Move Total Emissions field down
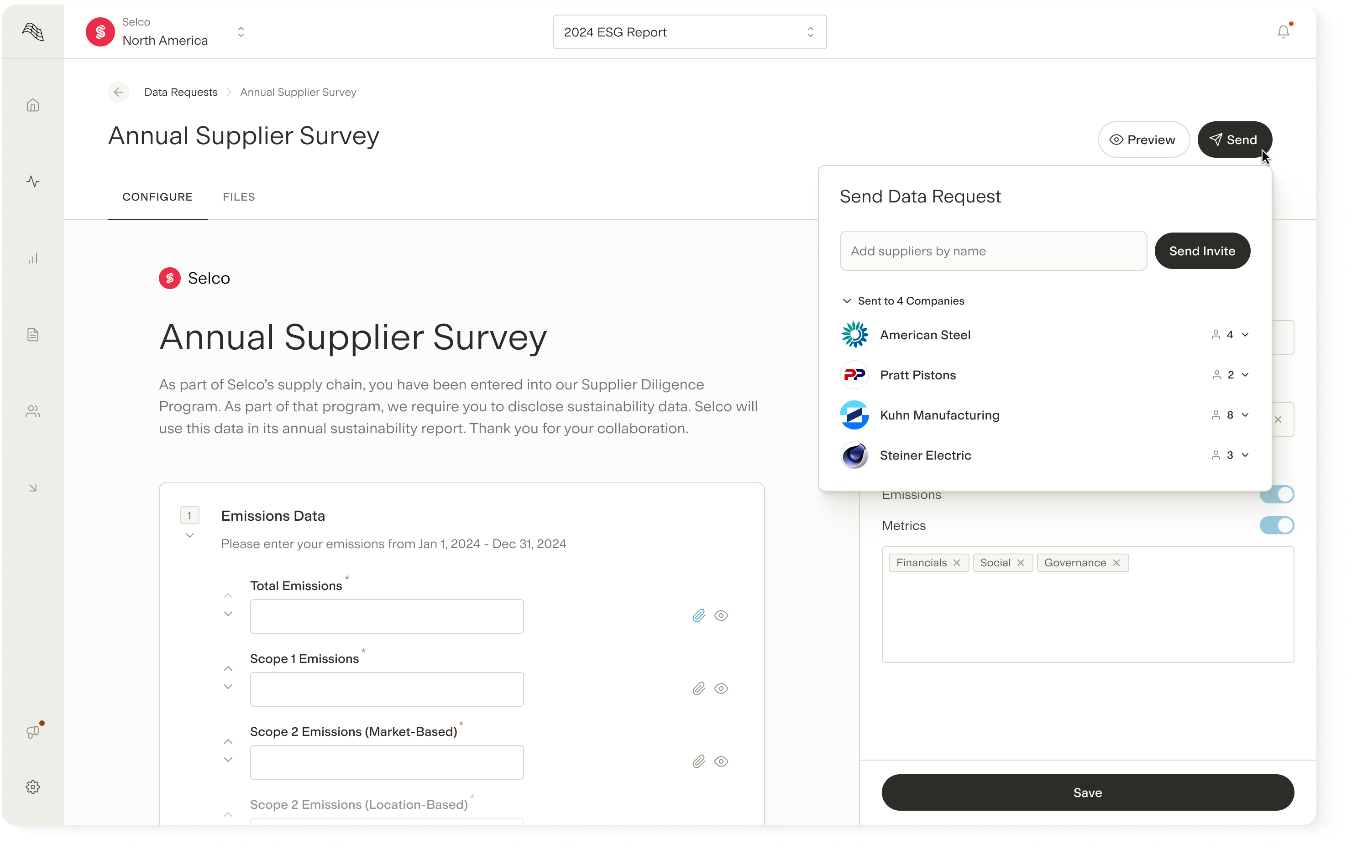Screen dimensions: 1352x849 228,614
